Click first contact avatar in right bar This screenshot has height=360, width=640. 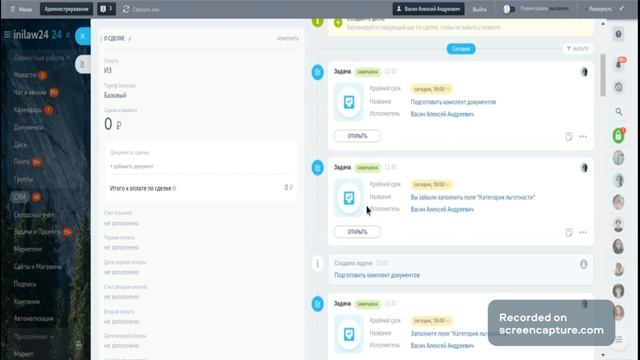coord(618,158)
